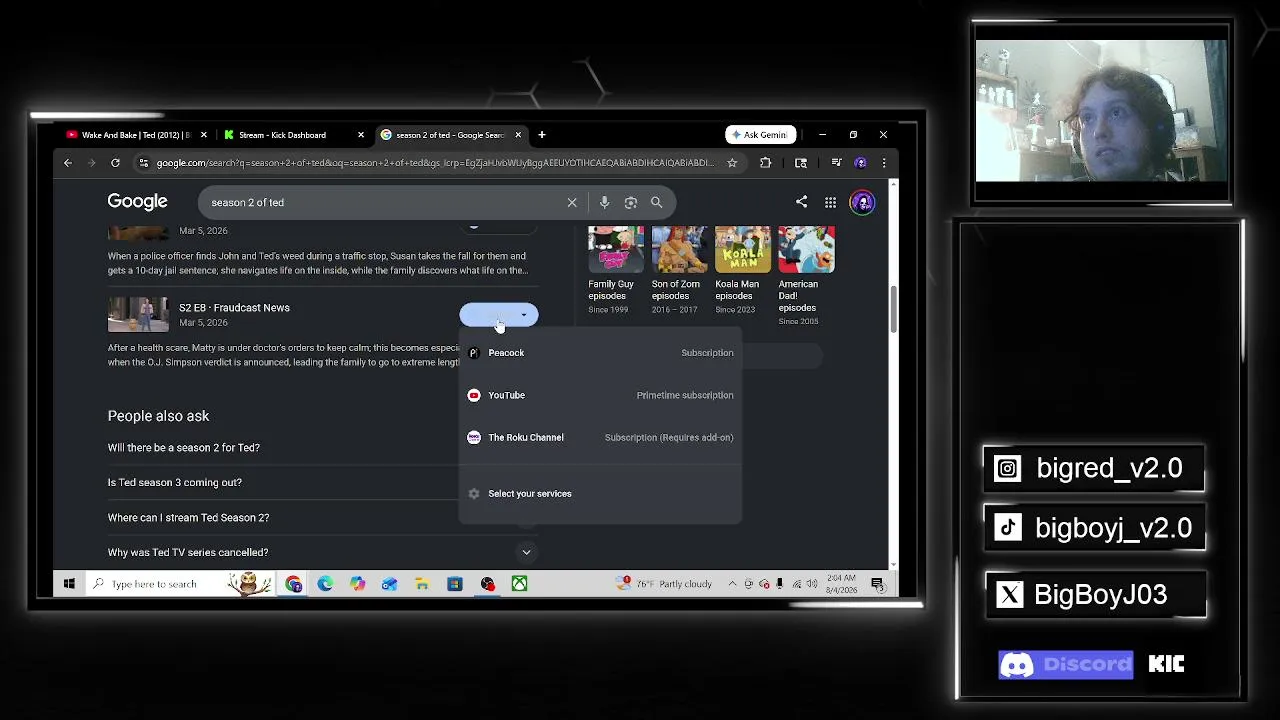
Task: Open File Explorer from the taskbar
Action: (422, 584)
